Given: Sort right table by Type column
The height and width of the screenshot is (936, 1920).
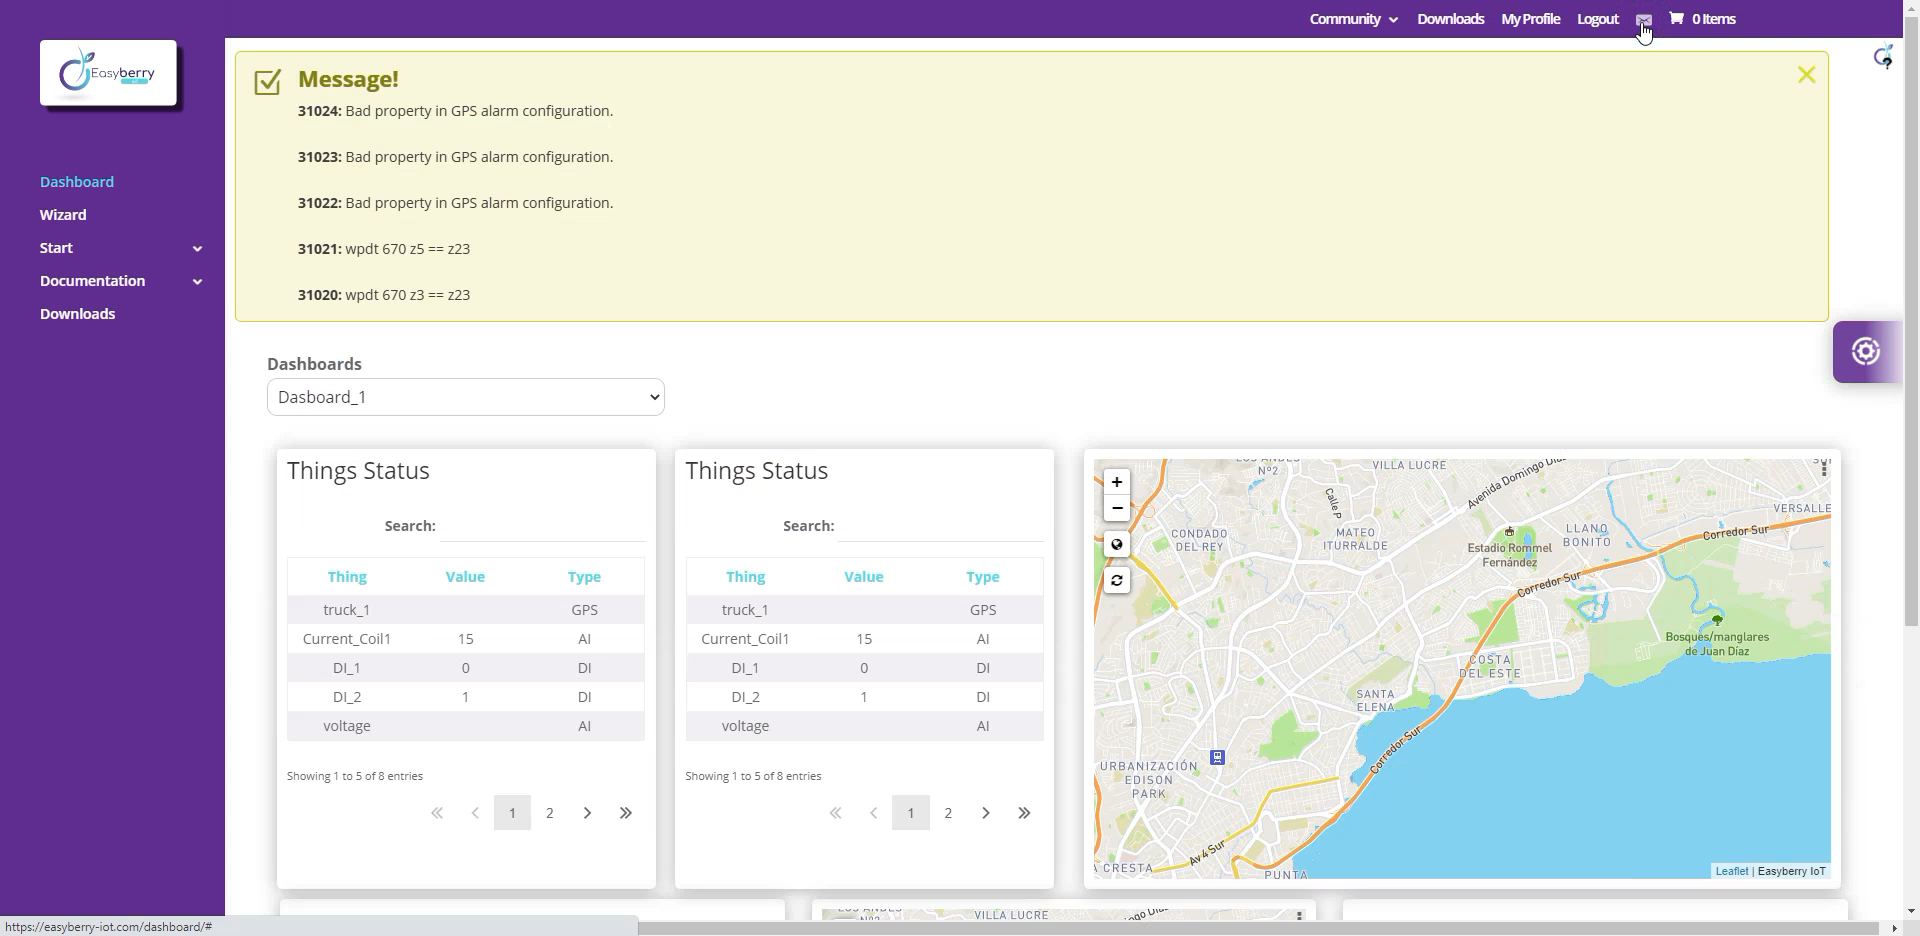Looking at the screenshot, I should [982, 577].
